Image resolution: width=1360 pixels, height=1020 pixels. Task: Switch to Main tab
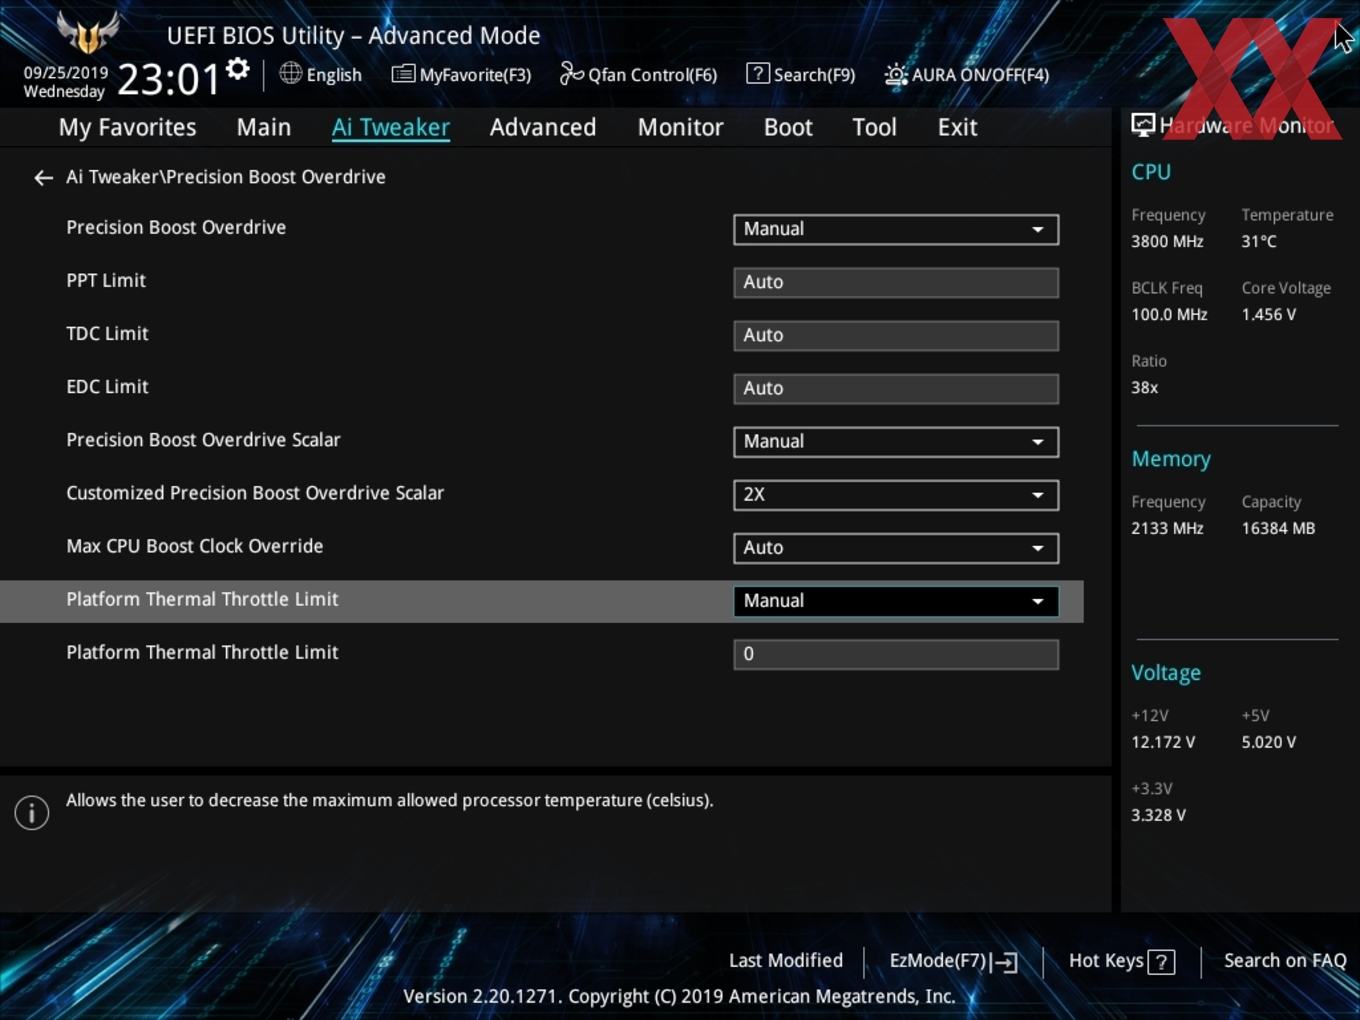(x=264, y=127)
